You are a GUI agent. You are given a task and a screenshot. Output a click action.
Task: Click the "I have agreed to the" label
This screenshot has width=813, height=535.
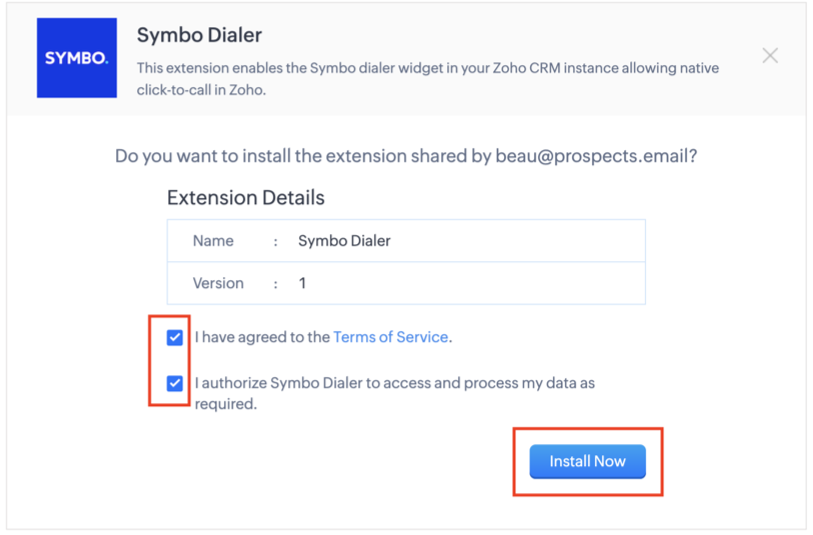tap(262, 337)
